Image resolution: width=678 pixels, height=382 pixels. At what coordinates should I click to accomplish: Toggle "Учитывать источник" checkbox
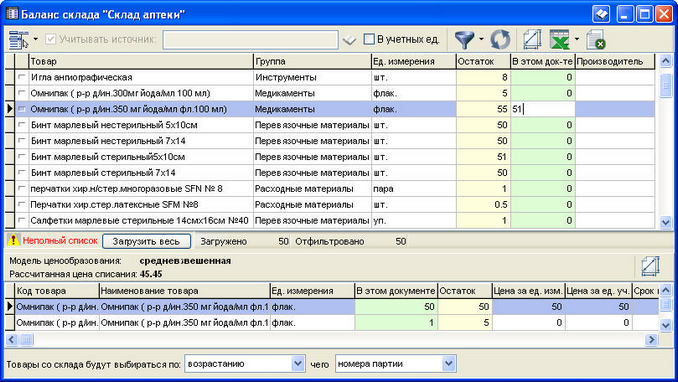pos(51,39)
